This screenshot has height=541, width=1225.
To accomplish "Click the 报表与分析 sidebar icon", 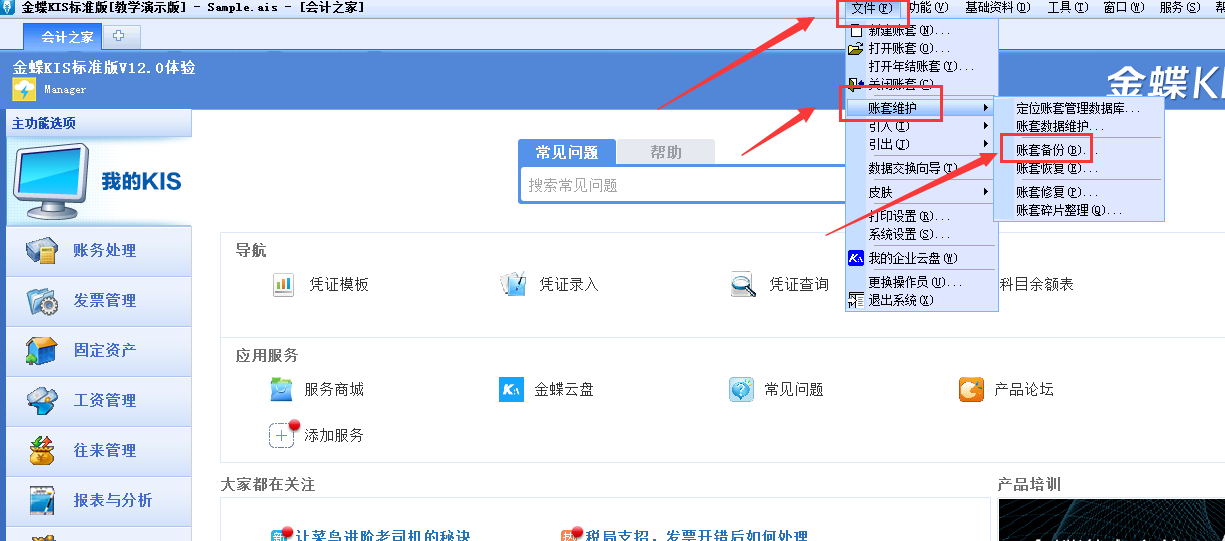I will (42, 501).
